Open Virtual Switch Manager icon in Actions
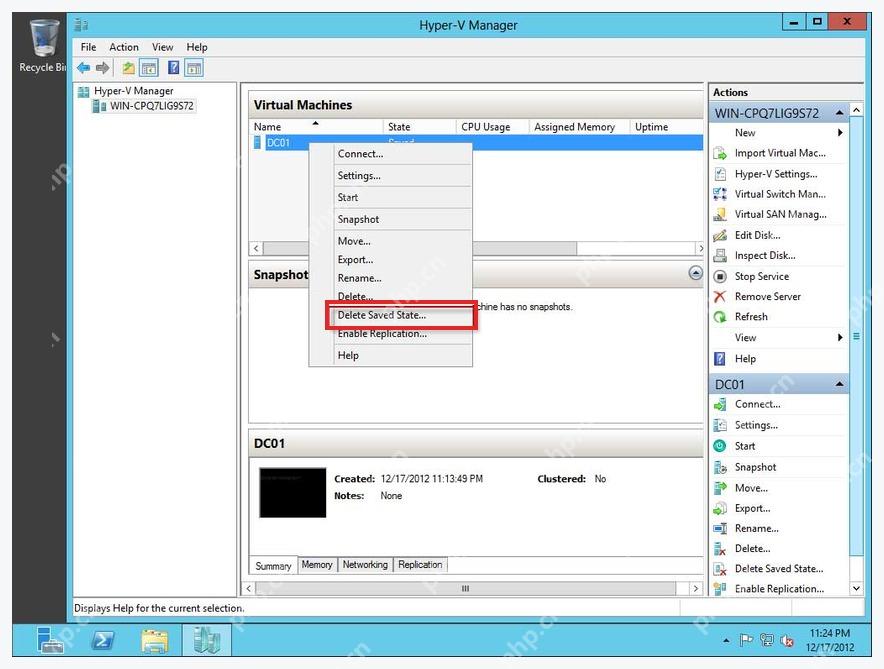This screenshot has height=669, width=884. coord(720,194)
